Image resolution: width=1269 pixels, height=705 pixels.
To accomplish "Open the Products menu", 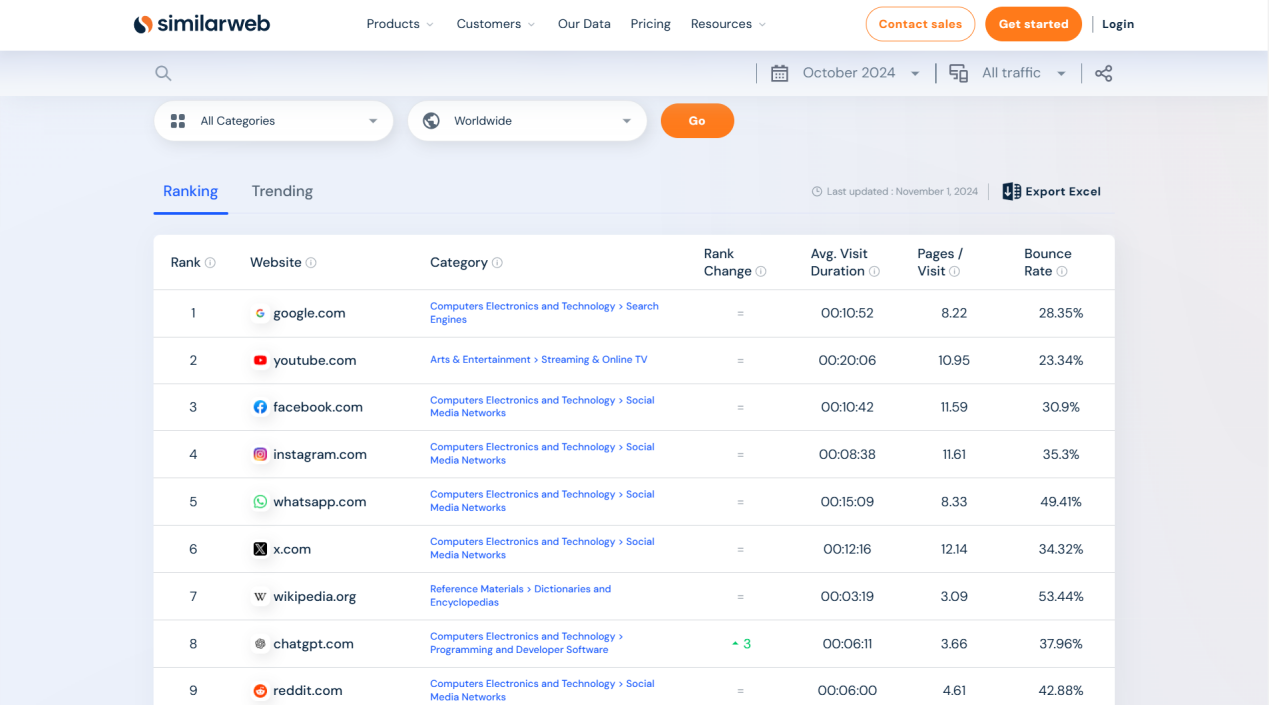I will [399, 24].
